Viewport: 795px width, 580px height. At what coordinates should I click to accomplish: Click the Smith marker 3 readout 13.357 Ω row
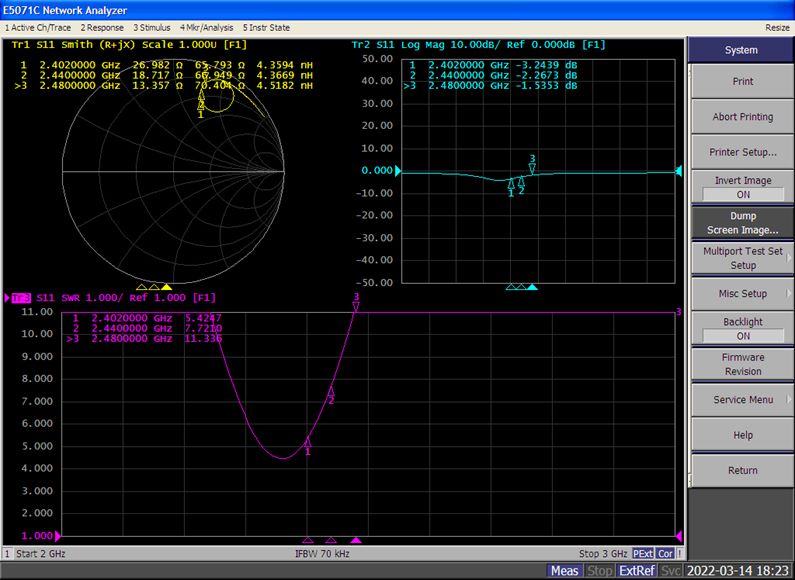pyautogui.click(x=165, y=85)
